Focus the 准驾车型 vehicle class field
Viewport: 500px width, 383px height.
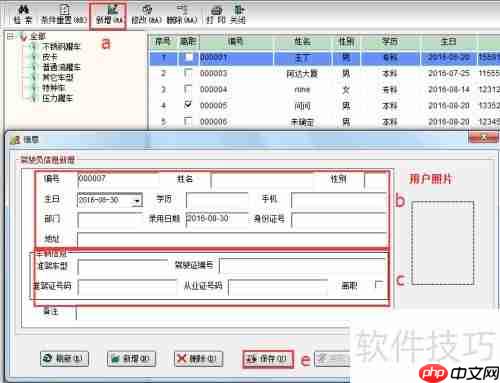(x=123, y=266)
